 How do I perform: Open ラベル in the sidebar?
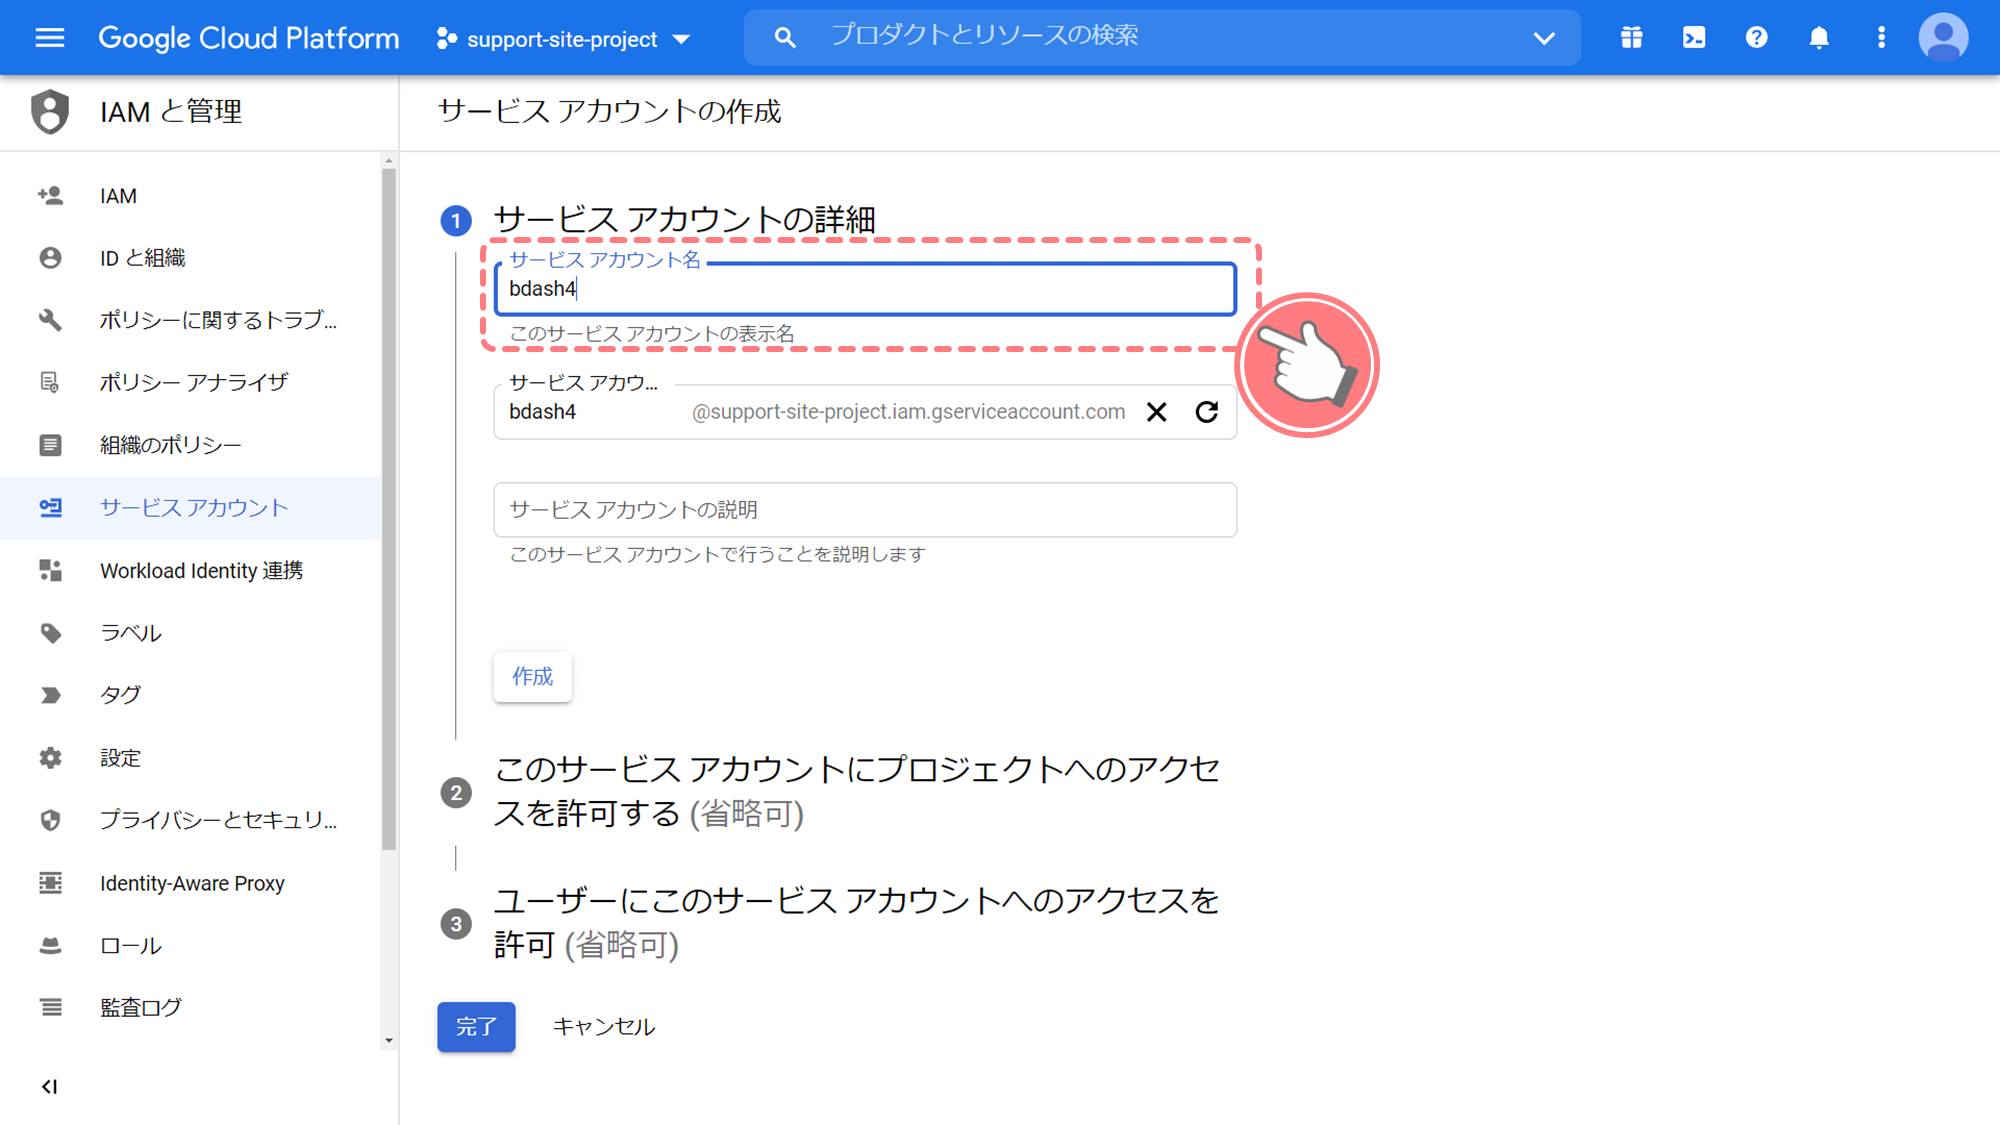coord(190,633)
